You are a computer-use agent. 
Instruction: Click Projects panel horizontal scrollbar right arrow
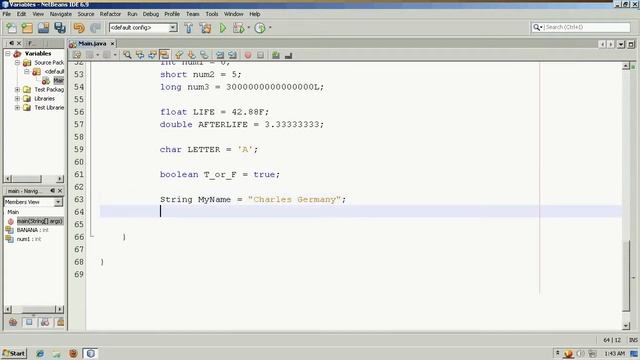[60, 179]
